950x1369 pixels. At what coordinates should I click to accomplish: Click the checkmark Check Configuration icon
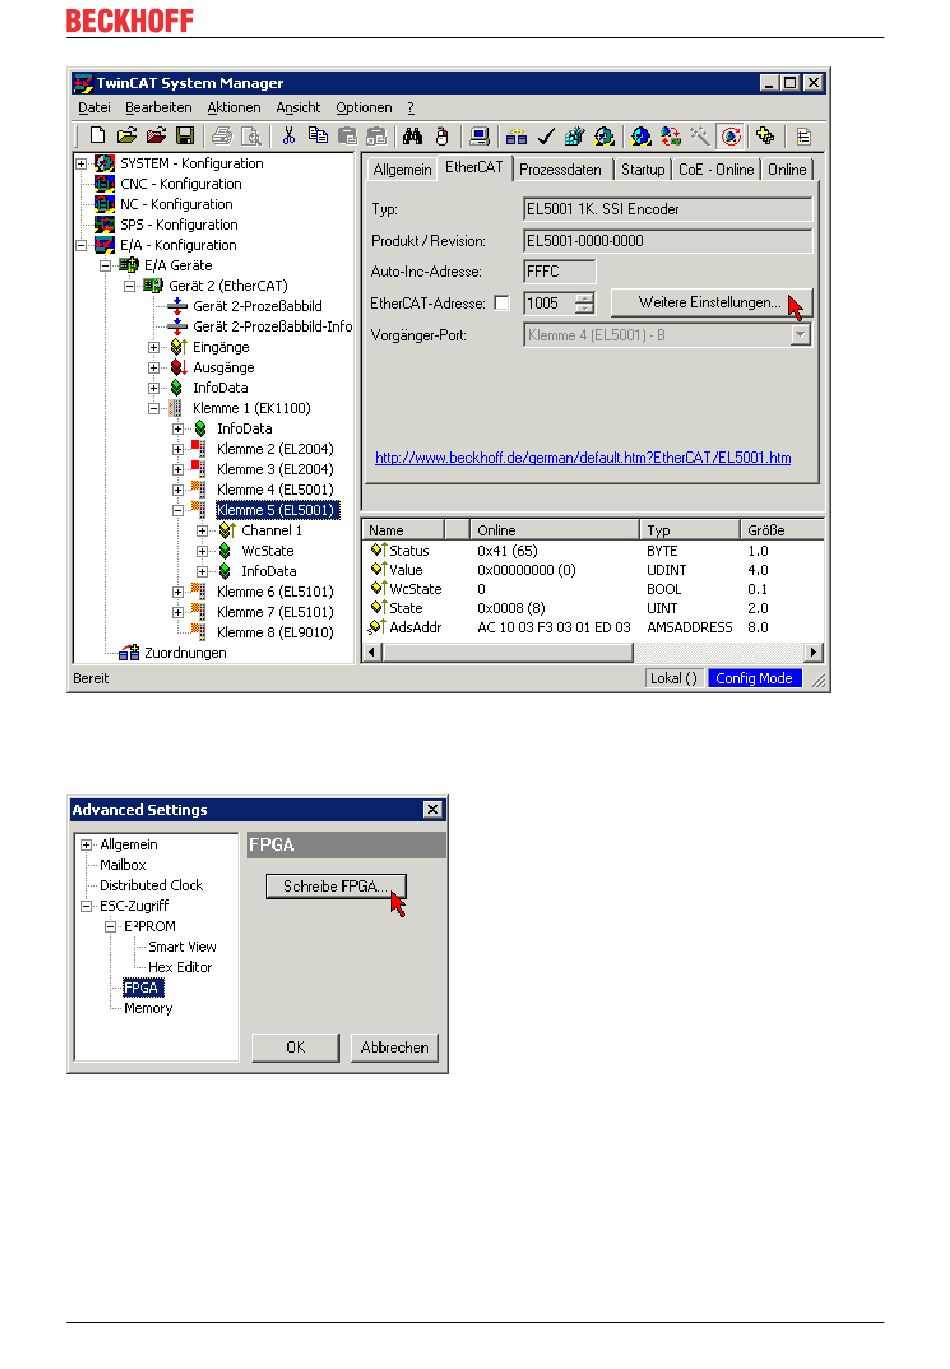[x=546, y=135]
